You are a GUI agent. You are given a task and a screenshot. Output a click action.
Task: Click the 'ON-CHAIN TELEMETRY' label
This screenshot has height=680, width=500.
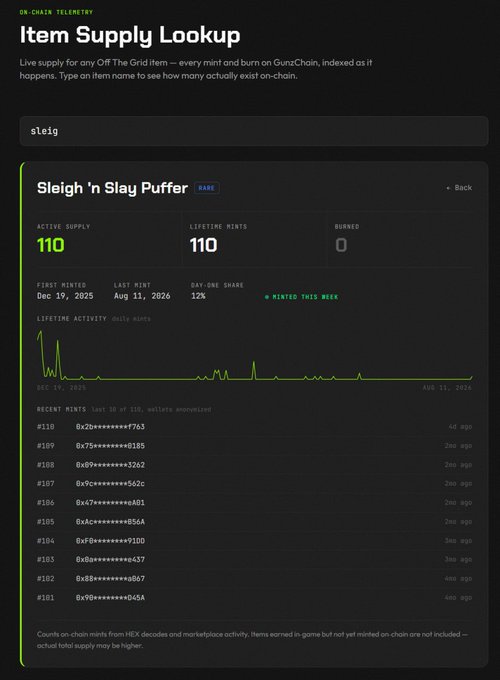click(56, 12)
